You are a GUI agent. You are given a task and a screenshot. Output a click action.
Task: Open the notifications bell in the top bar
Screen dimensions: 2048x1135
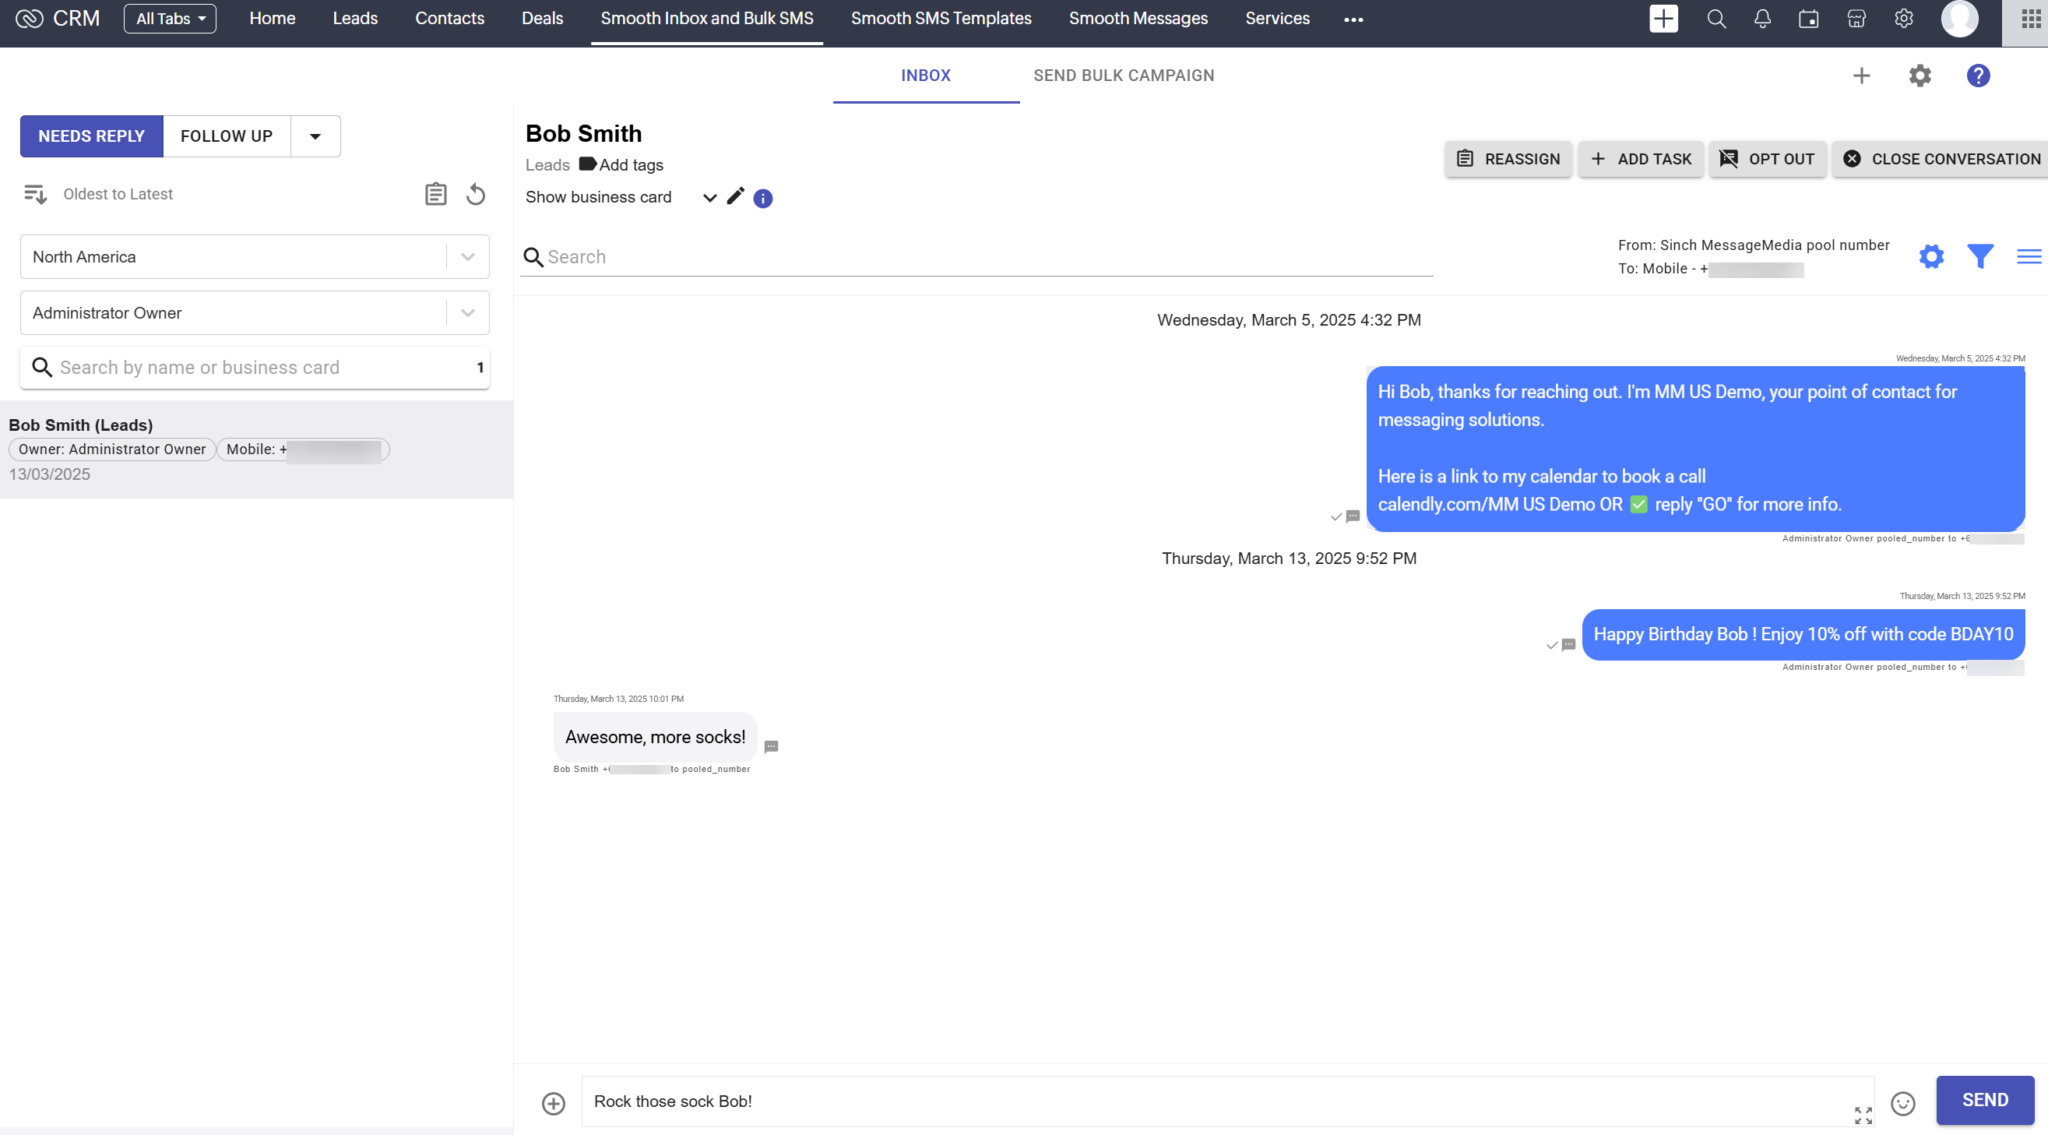point(1762,18)
